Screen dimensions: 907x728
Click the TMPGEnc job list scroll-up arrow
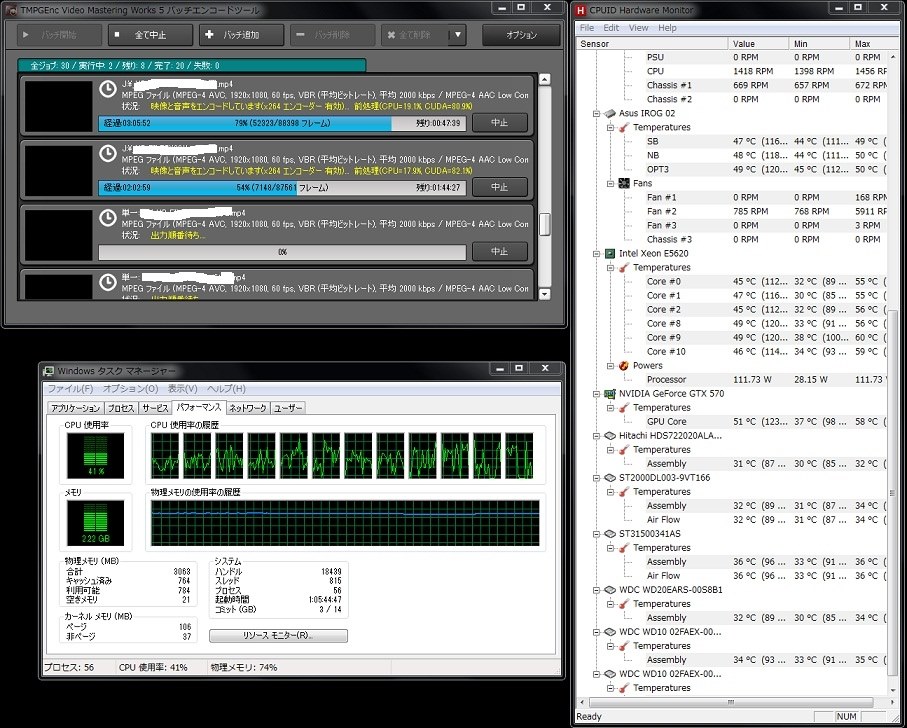(544, 79)
